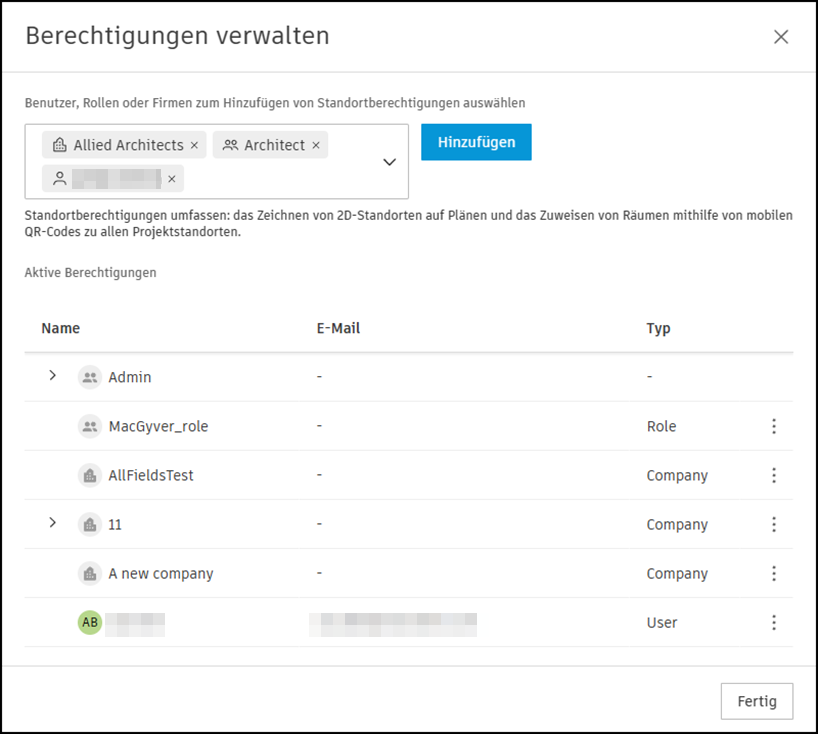Viewport: 818px width, 734px height.
Task: Open the user selection dropdown arrow
Action: pos(390,162)
